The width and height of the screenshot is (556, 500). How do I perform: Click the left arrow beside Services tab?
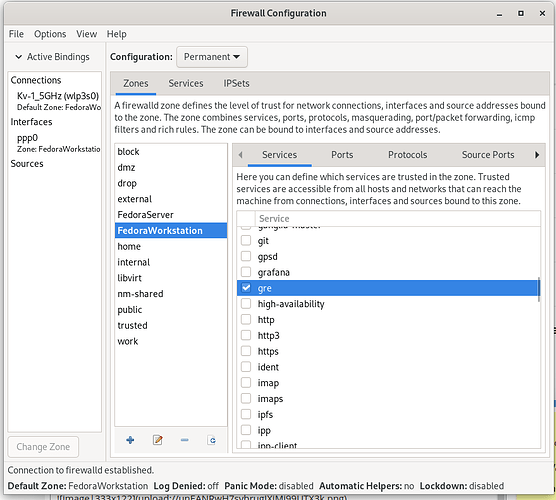240,155
